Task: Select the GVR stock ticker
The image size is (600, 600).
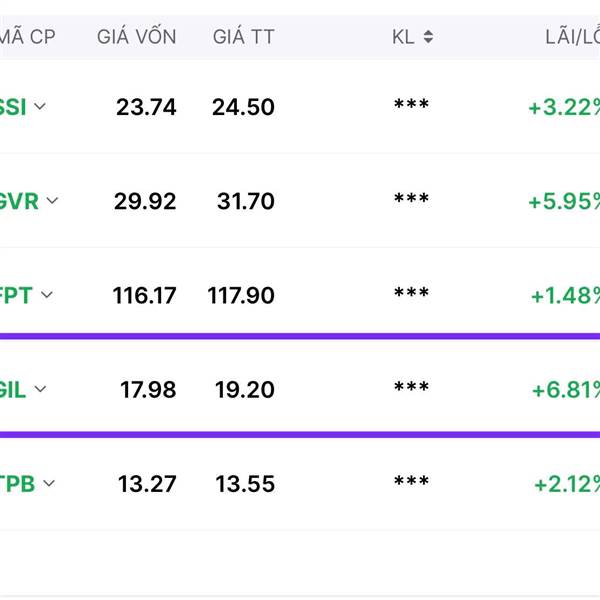Action: coord(19,201)
